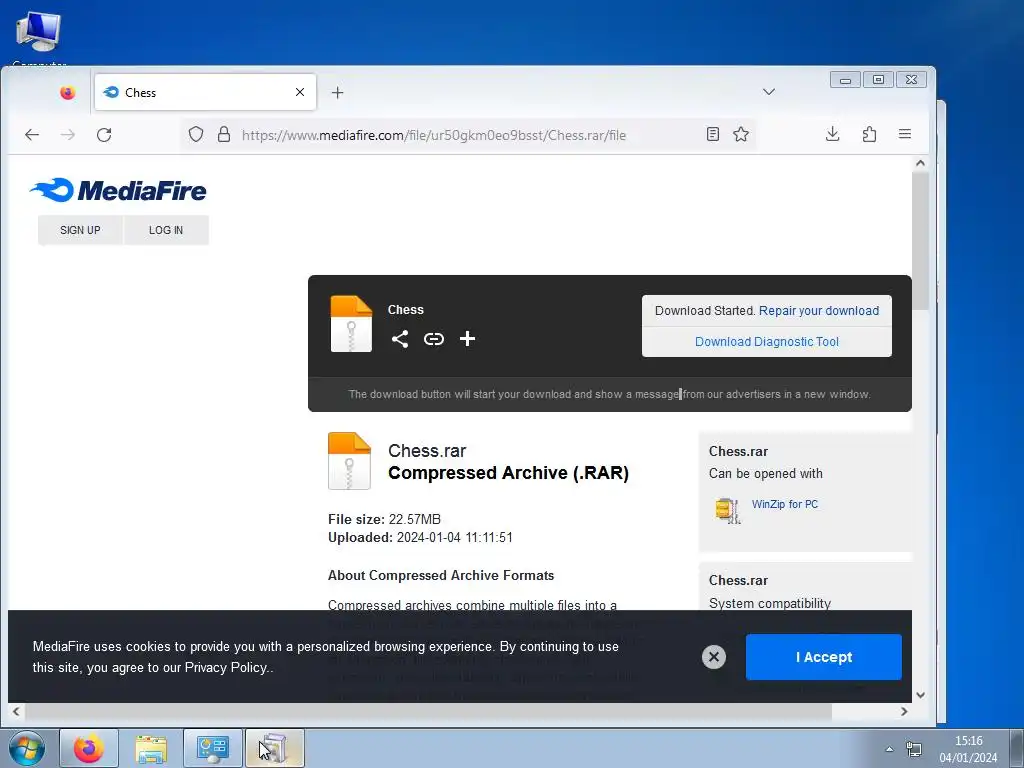Click the Uploaded date text

click(x=420, y=537)
